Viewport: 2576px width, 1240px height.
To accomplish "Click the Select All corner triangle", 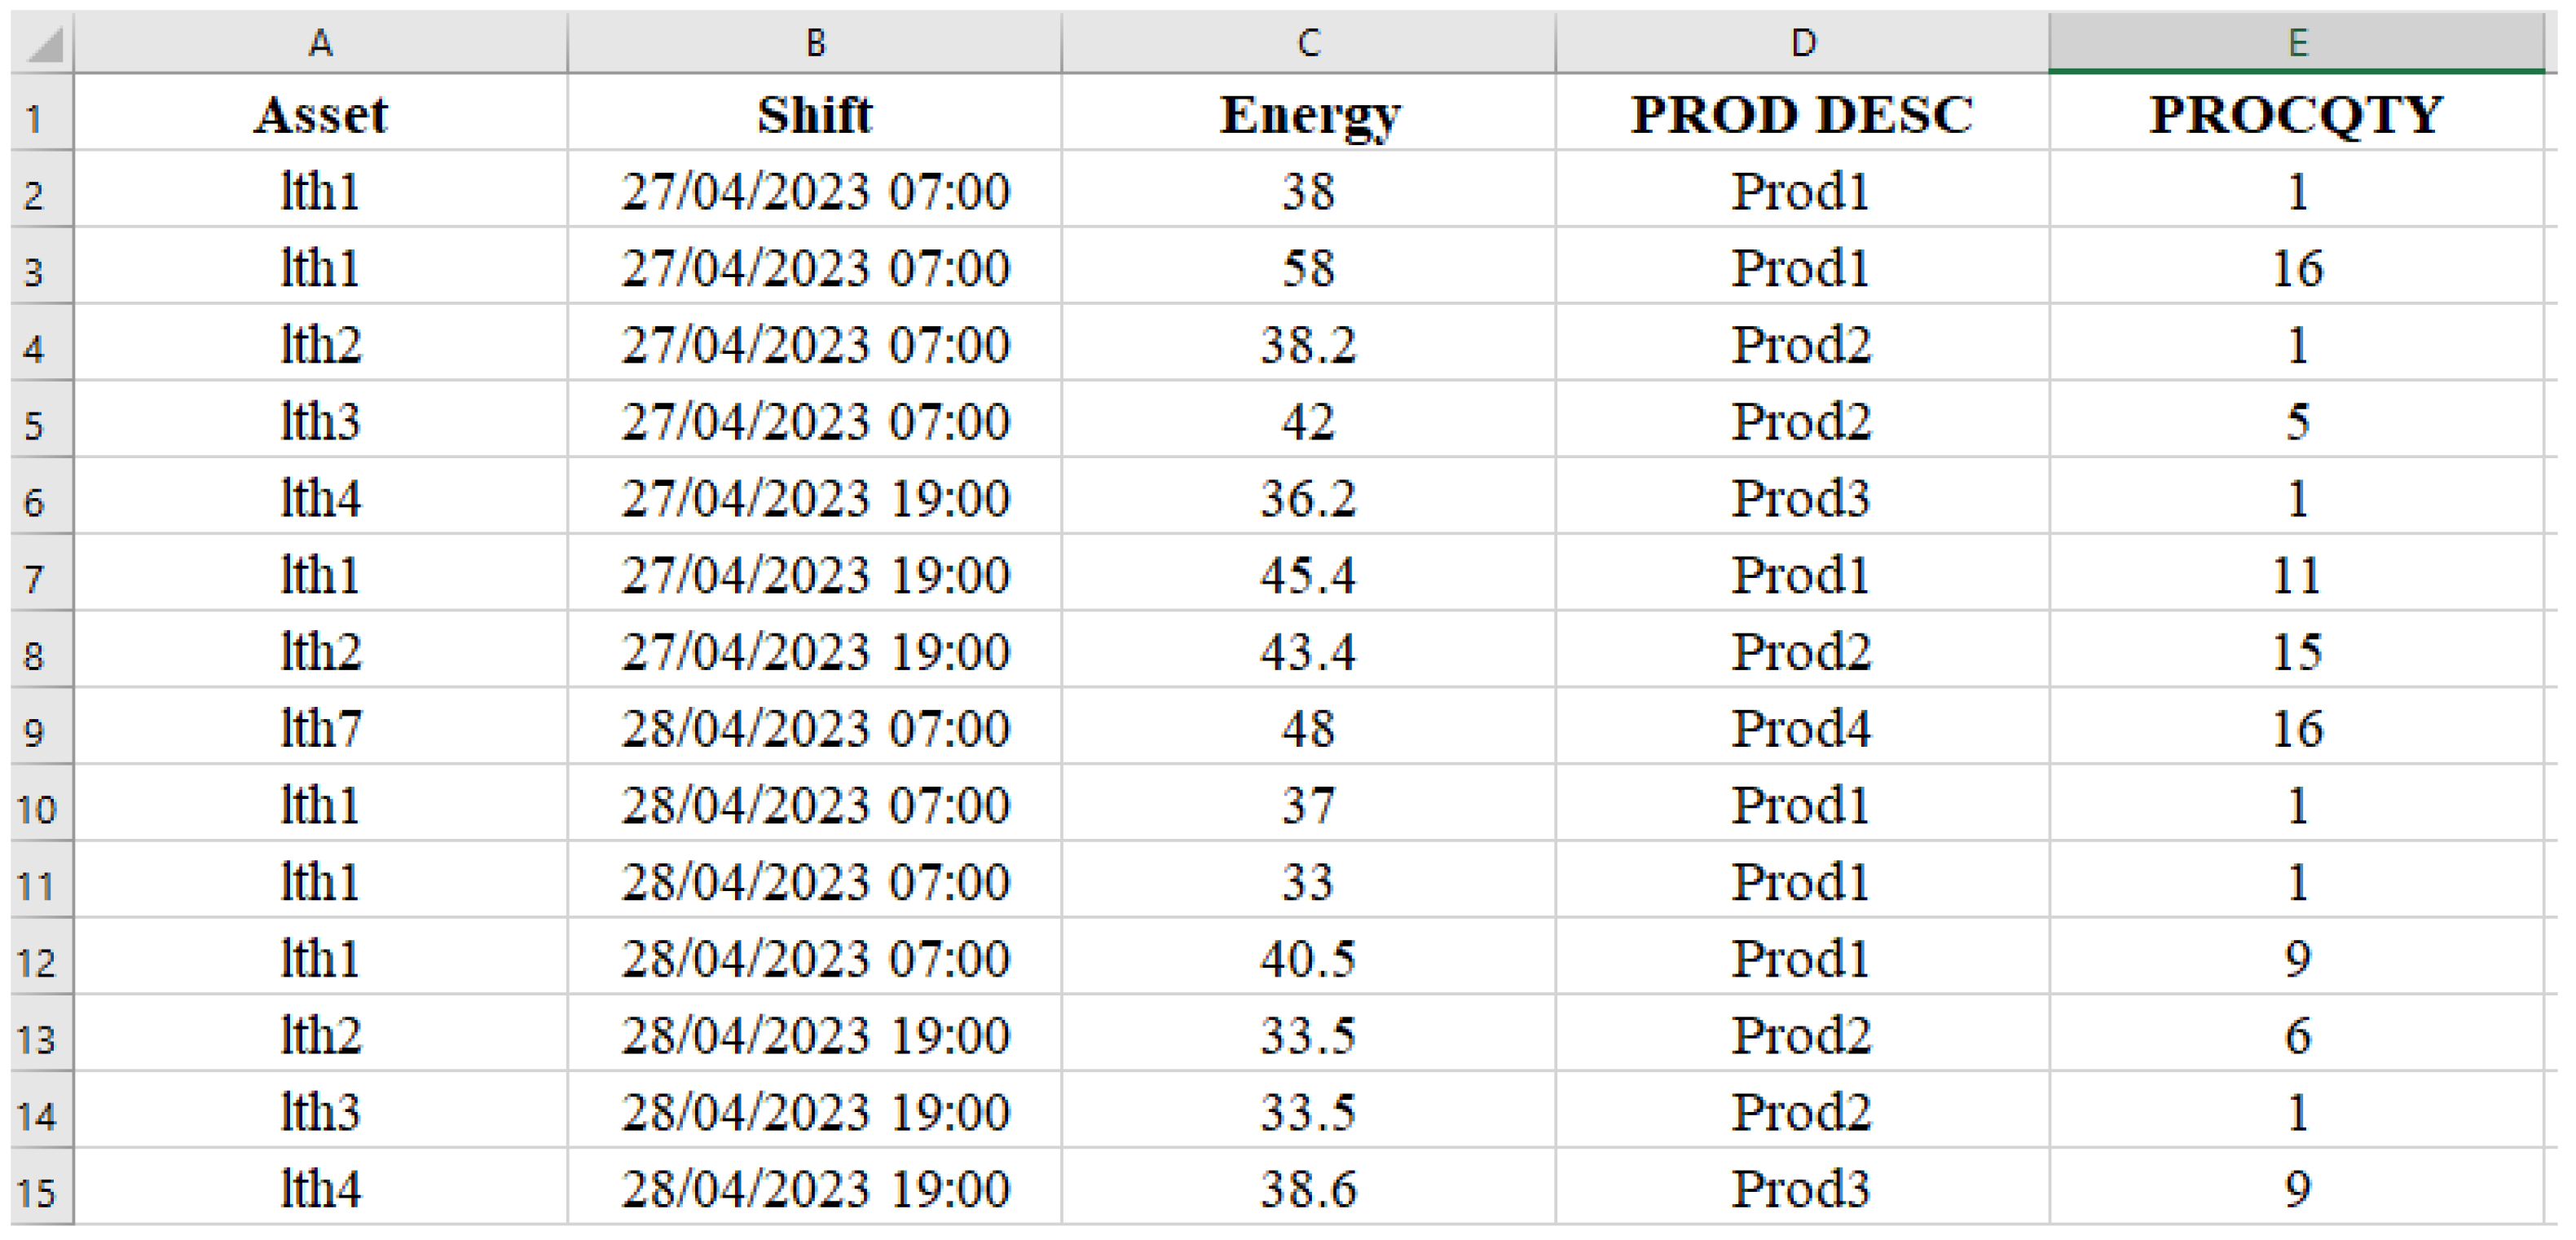I will point(44,44).
